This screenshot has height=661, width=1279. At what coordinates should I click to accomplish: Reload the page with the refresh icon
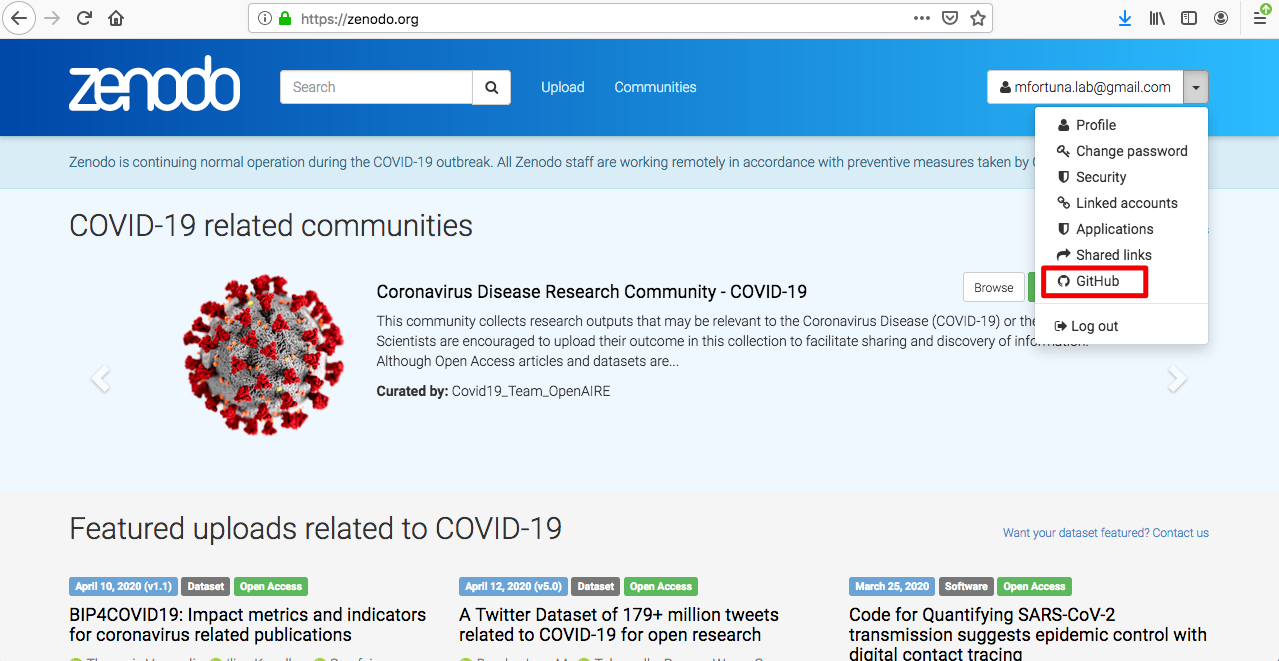(x=84, y=18)
